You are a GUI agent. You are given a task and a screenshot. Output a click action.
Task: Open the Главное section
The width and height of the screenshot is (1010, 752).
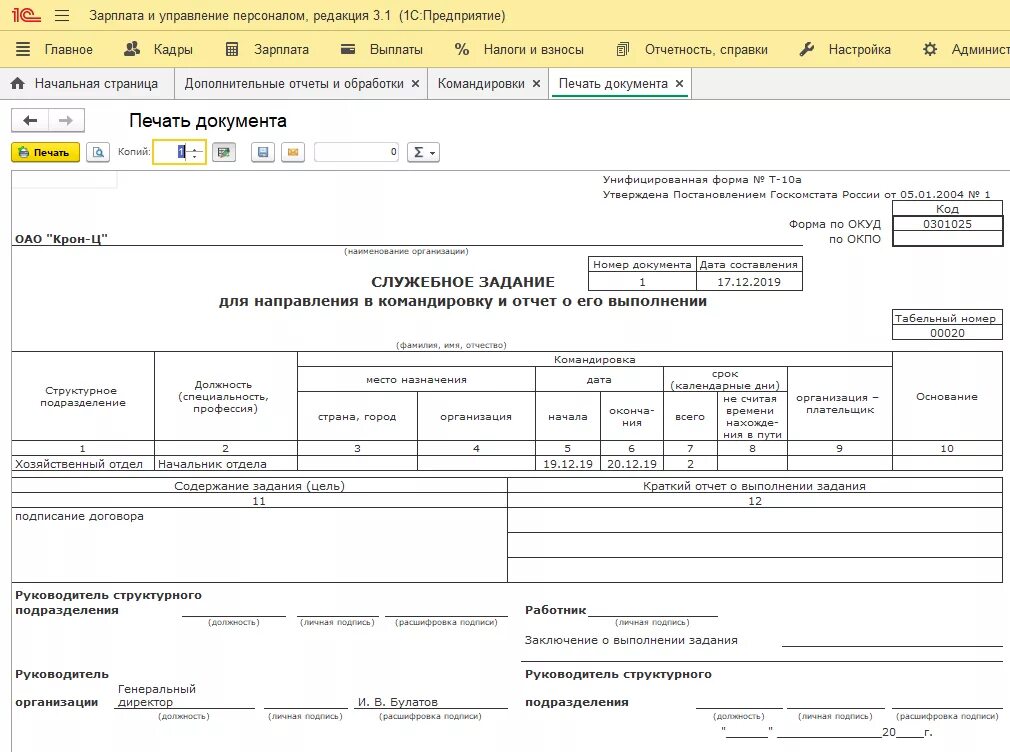click(54, 49)
